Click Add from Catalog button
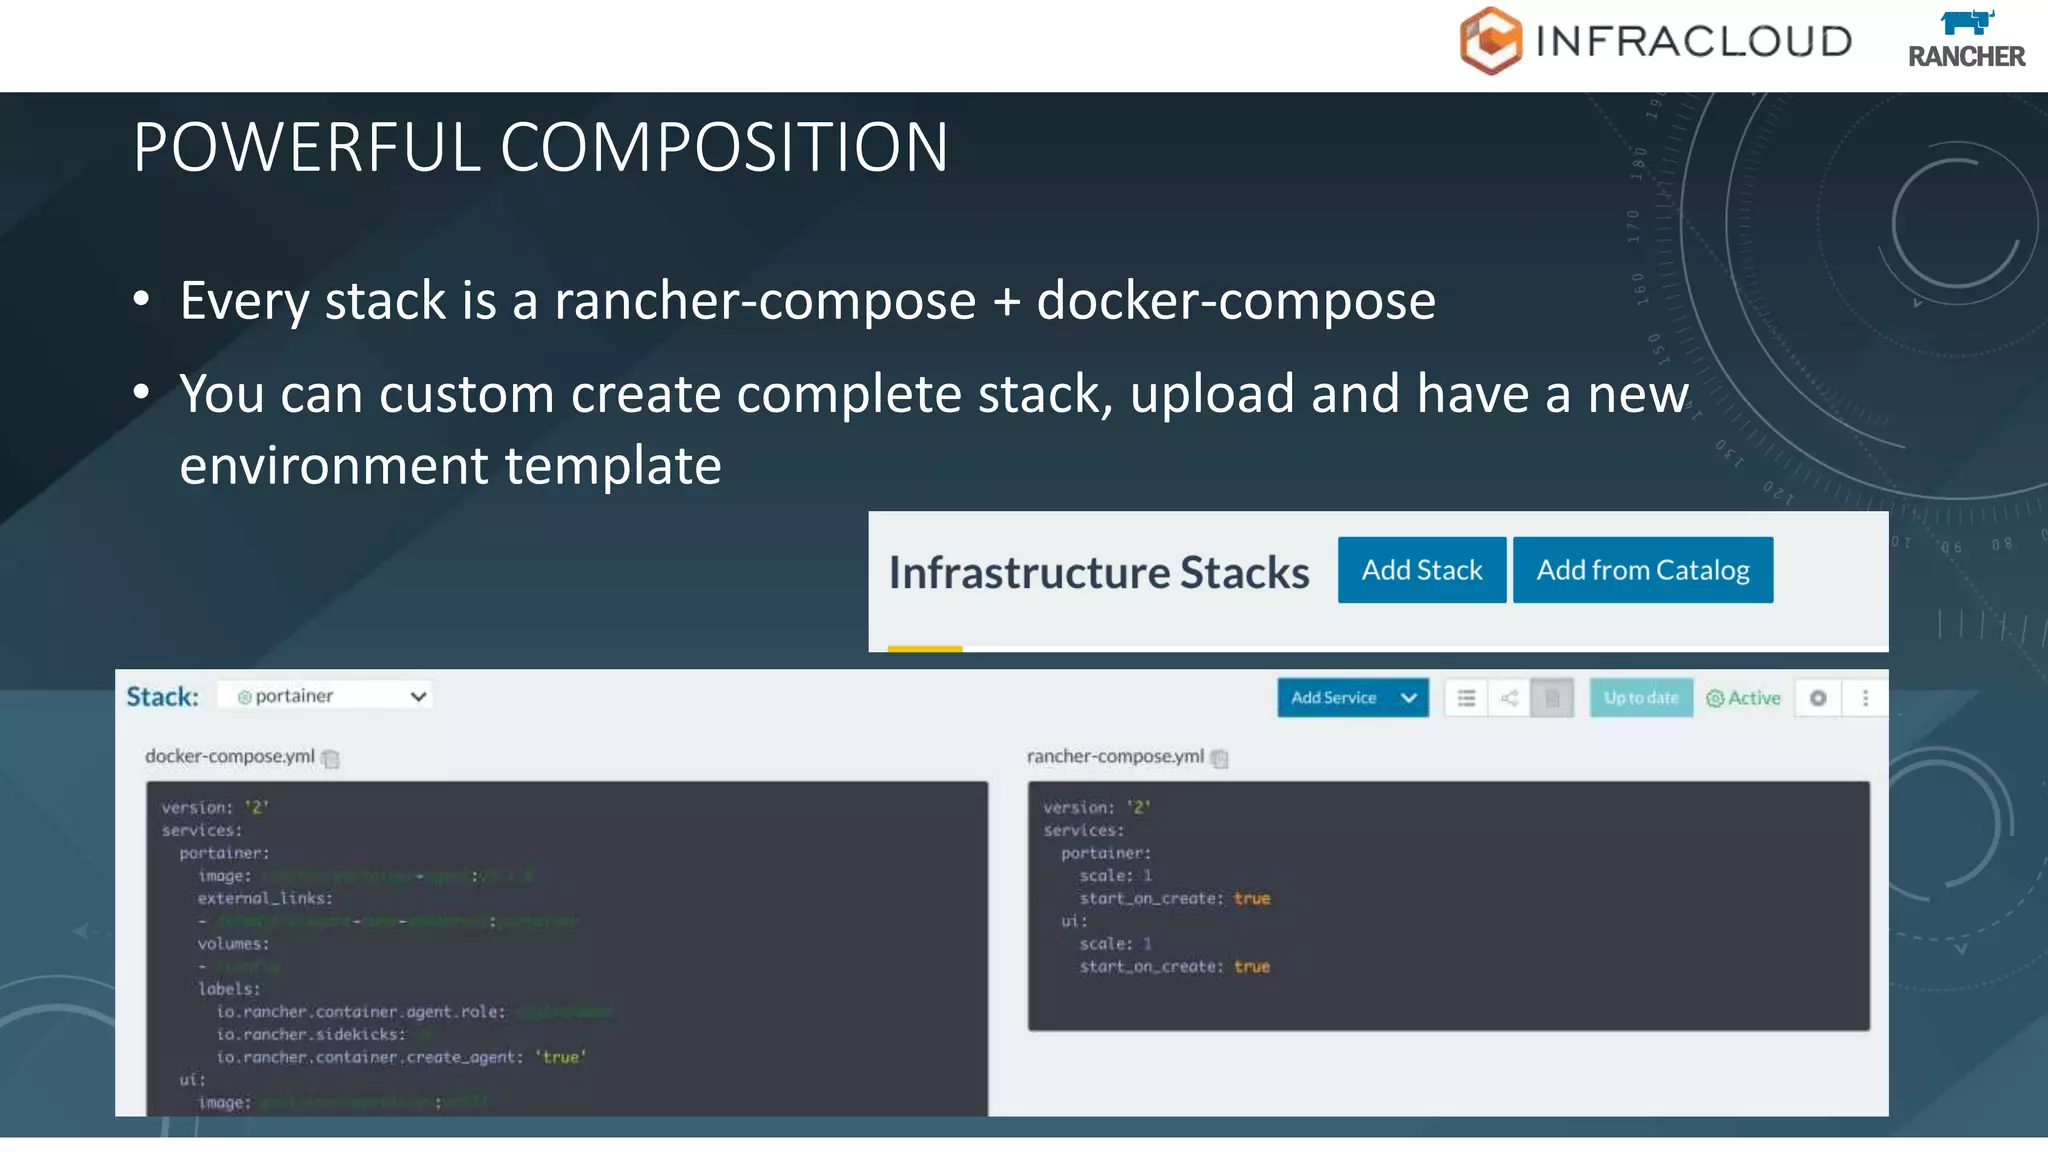 1642,570
